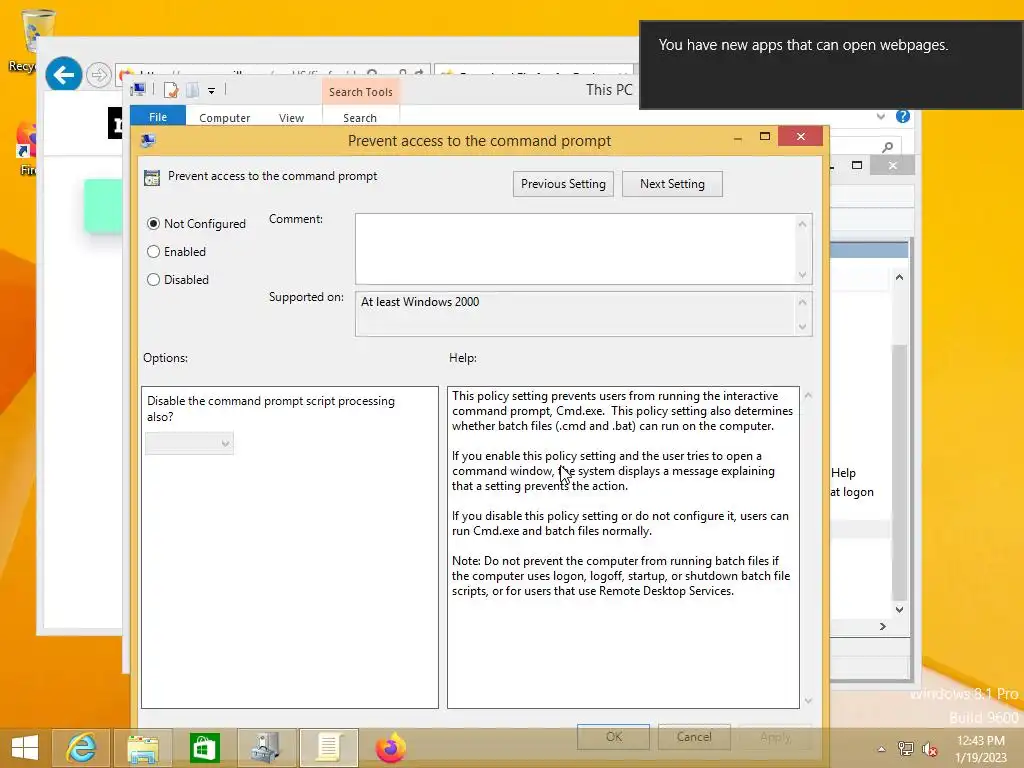This screenshot has width=1024, height=768.
Task: Open the View ribbon tab
Action: click(x=291, y=118)
